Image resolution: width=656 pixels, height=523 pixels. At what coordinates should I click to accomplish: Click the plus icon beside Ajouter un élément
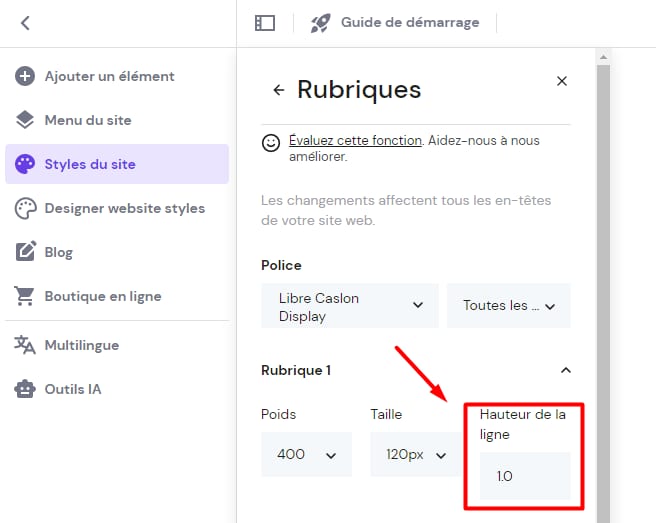pos(25,76)
